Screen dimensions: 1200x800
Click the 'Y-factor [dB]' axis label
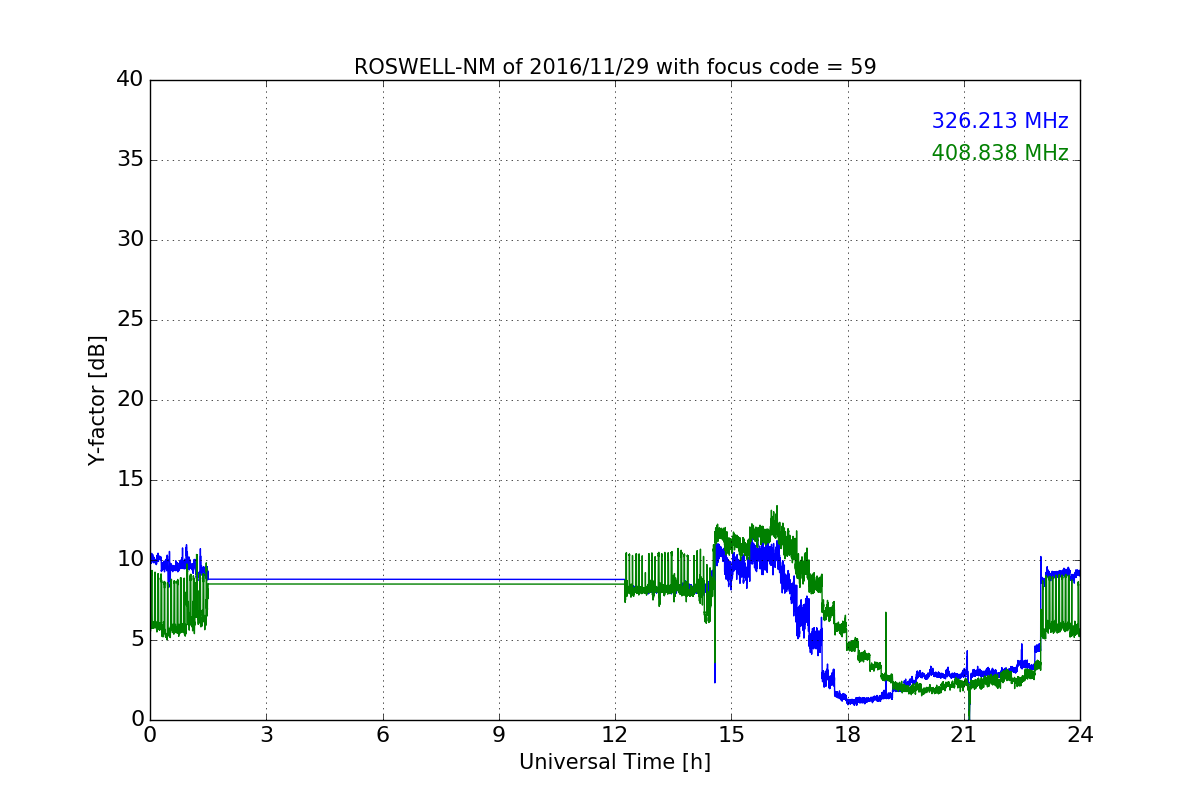(97, 400)
